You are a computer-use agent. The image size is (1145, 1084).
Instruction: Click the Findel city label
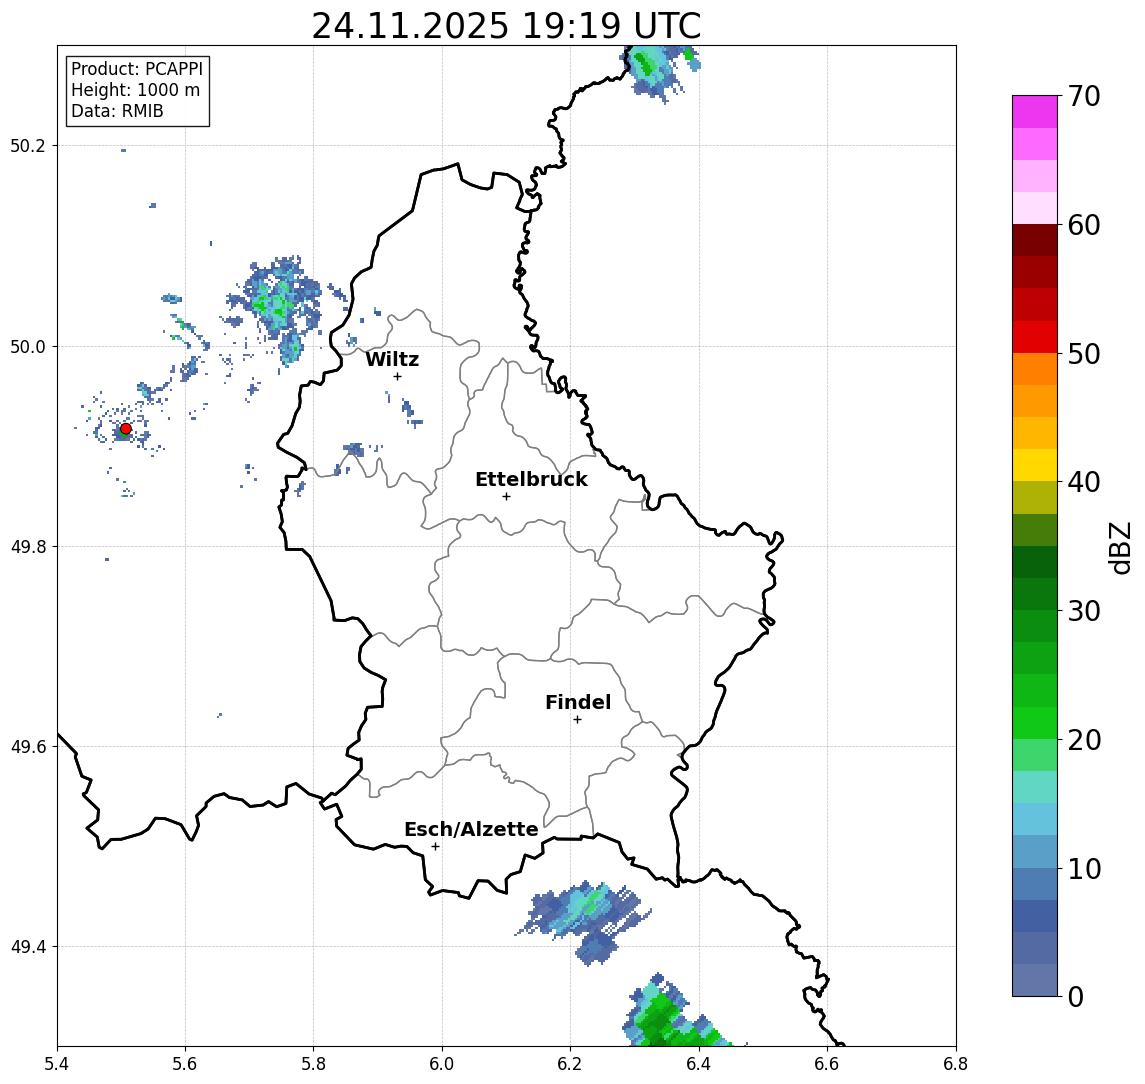tap(578, 702)
